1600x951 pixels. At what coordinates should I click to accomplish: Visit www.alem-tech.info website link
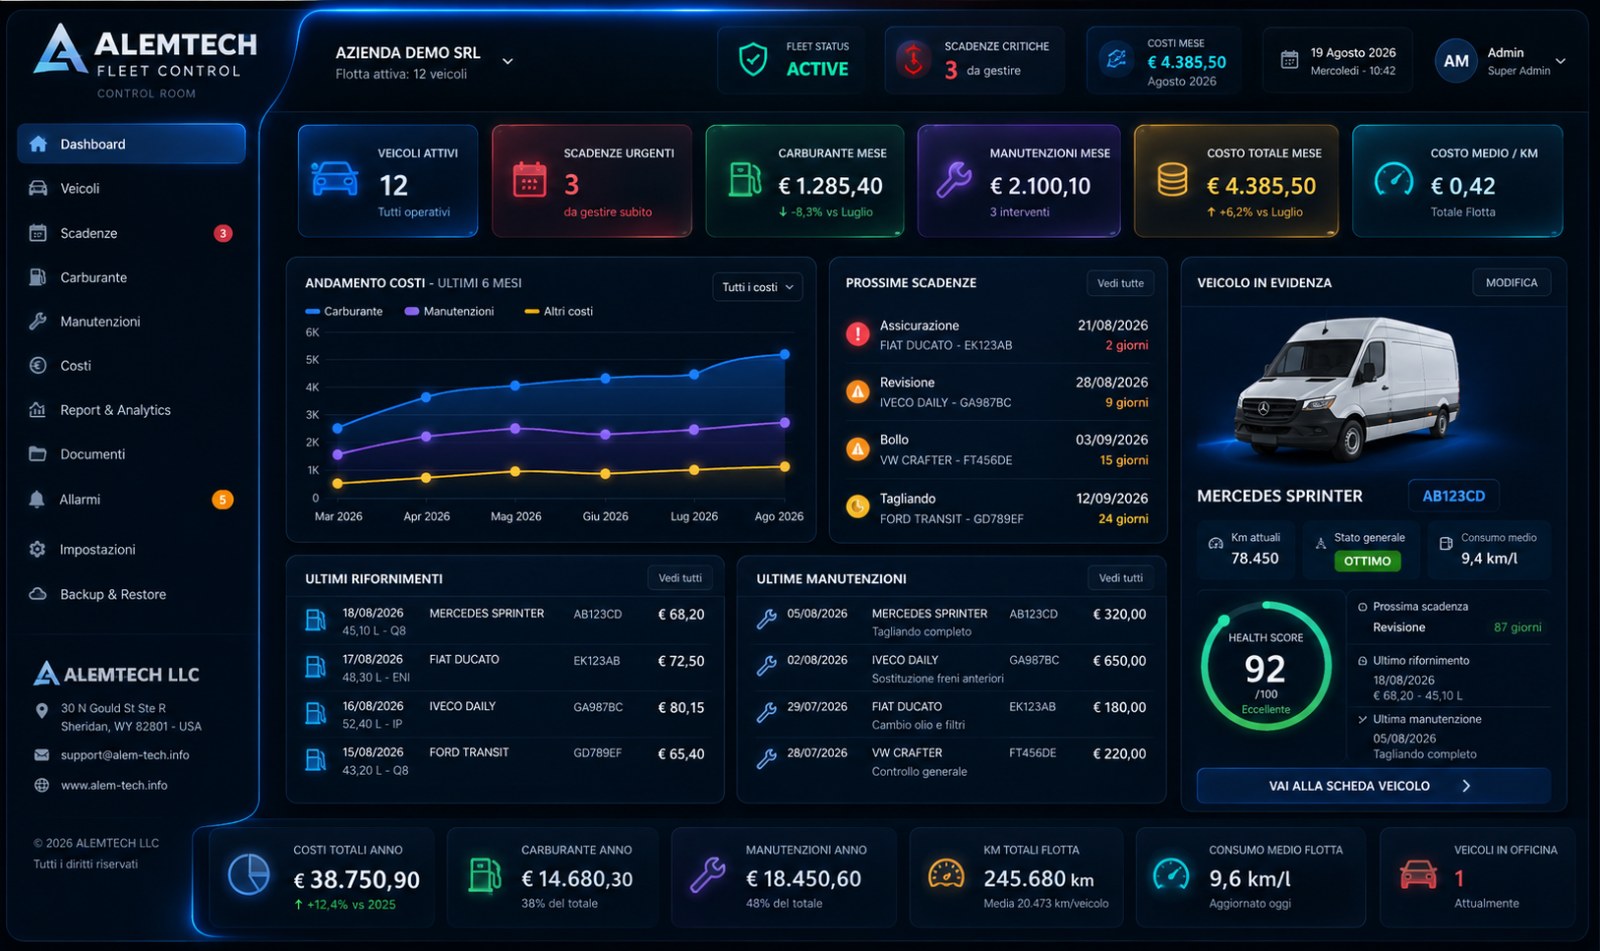click(x=114, y=785)
